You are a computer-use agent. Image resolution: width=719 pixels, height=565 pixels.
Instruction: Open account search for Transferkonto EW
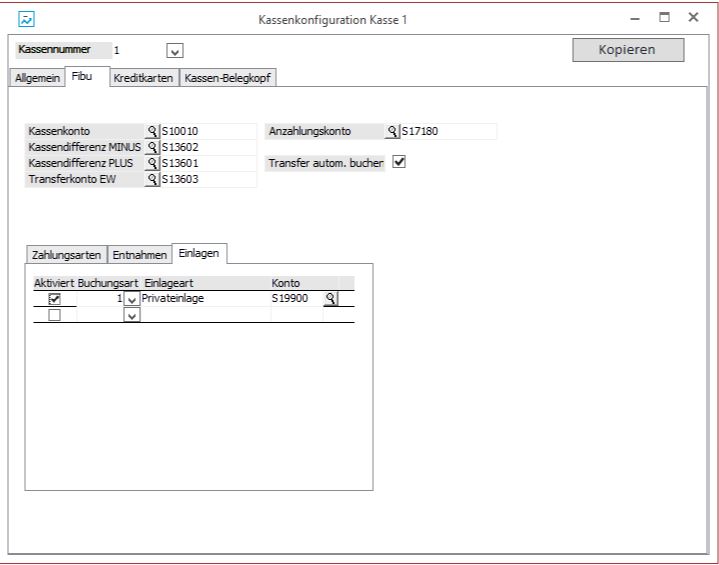(152, 180)
